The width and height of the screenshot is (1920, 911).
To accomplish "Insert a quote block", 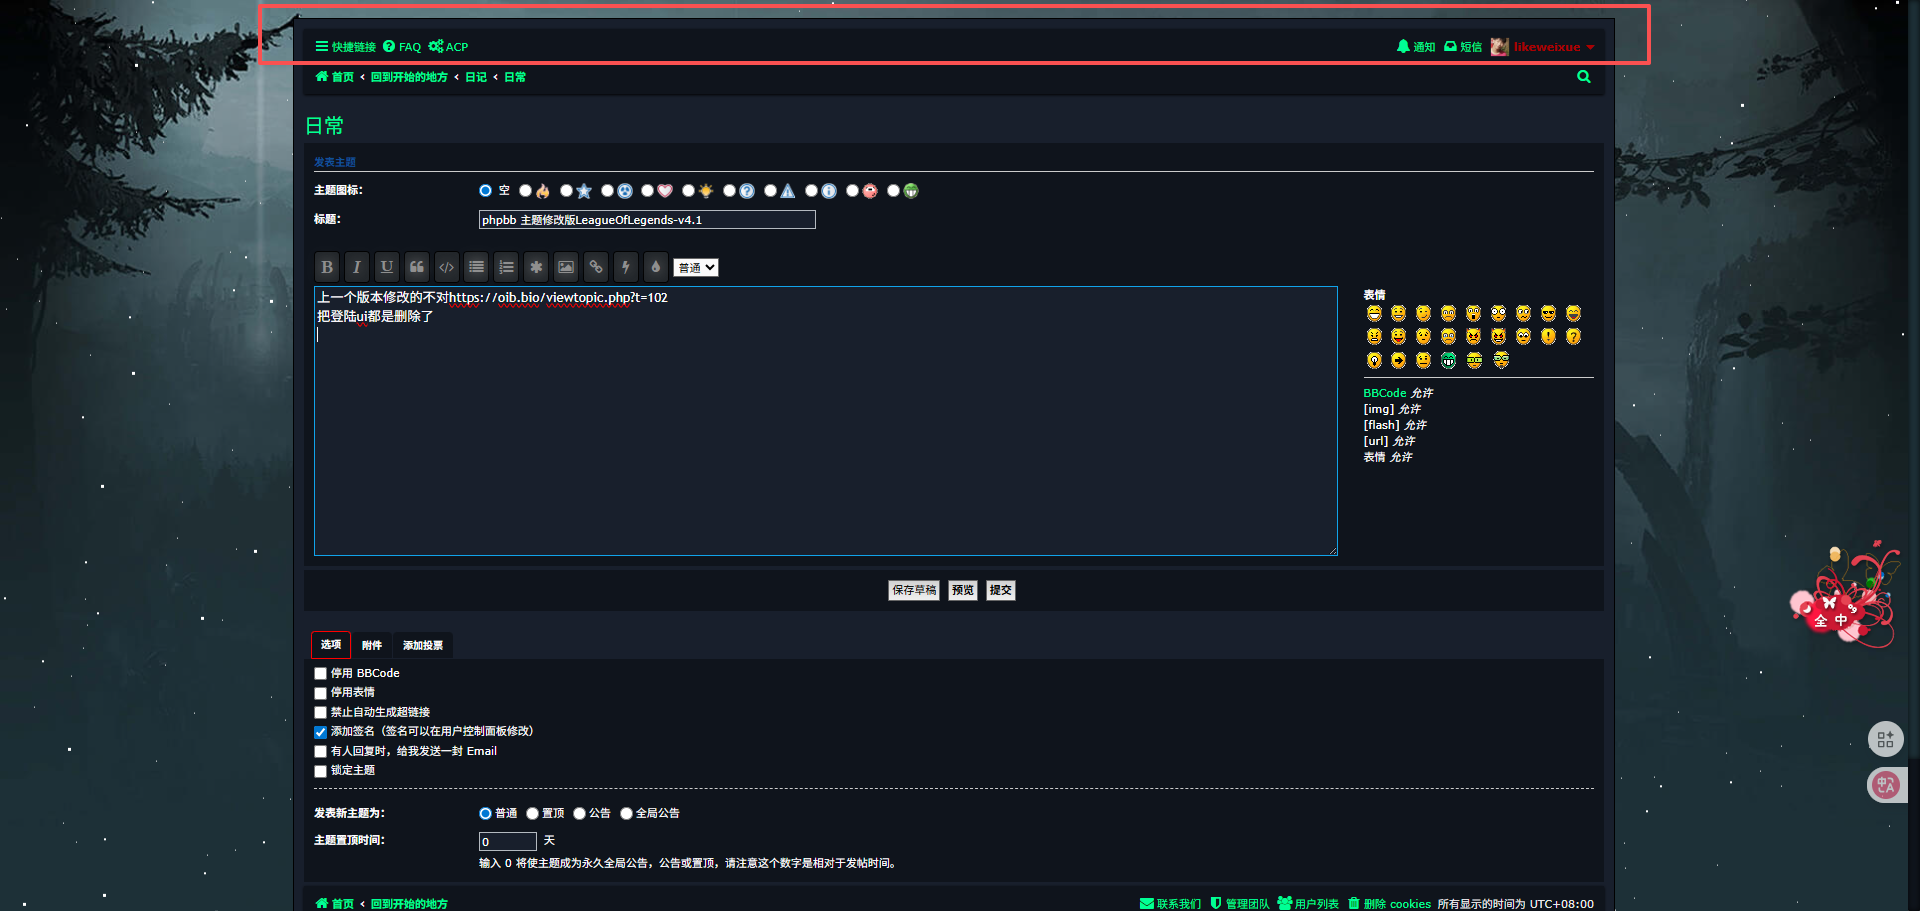I will pyautogui.click(x=417, y=267).
